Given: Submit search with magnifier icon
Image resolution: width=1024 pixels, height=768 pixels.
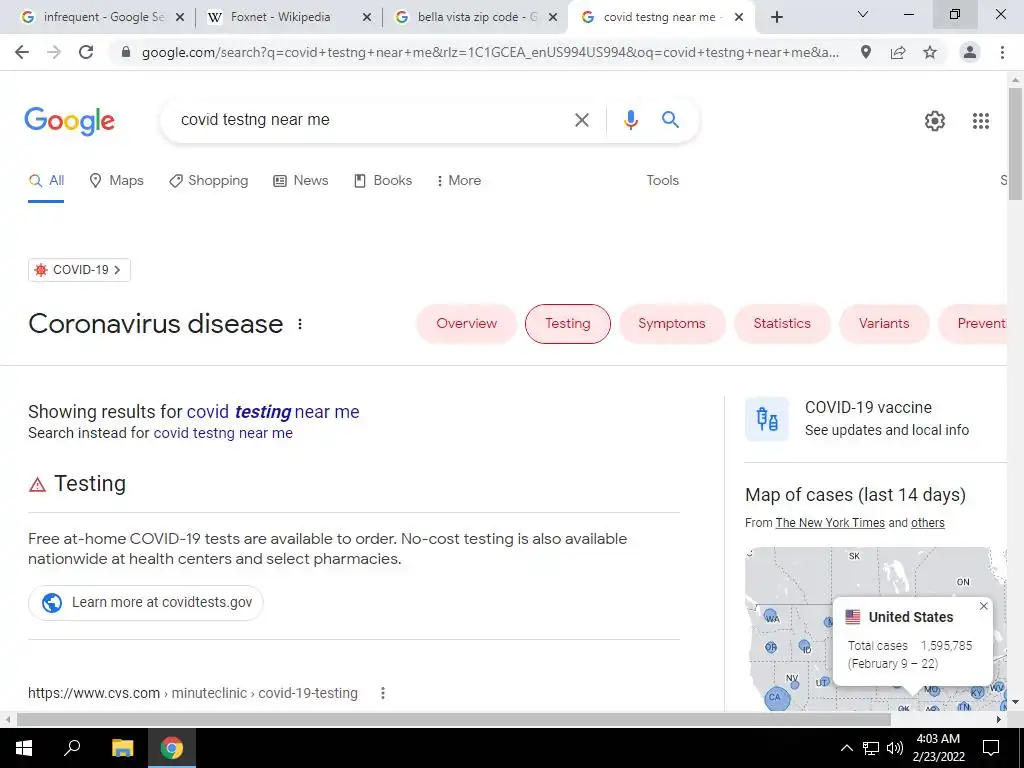Looking at the screenshot, I should click(670, 120).
